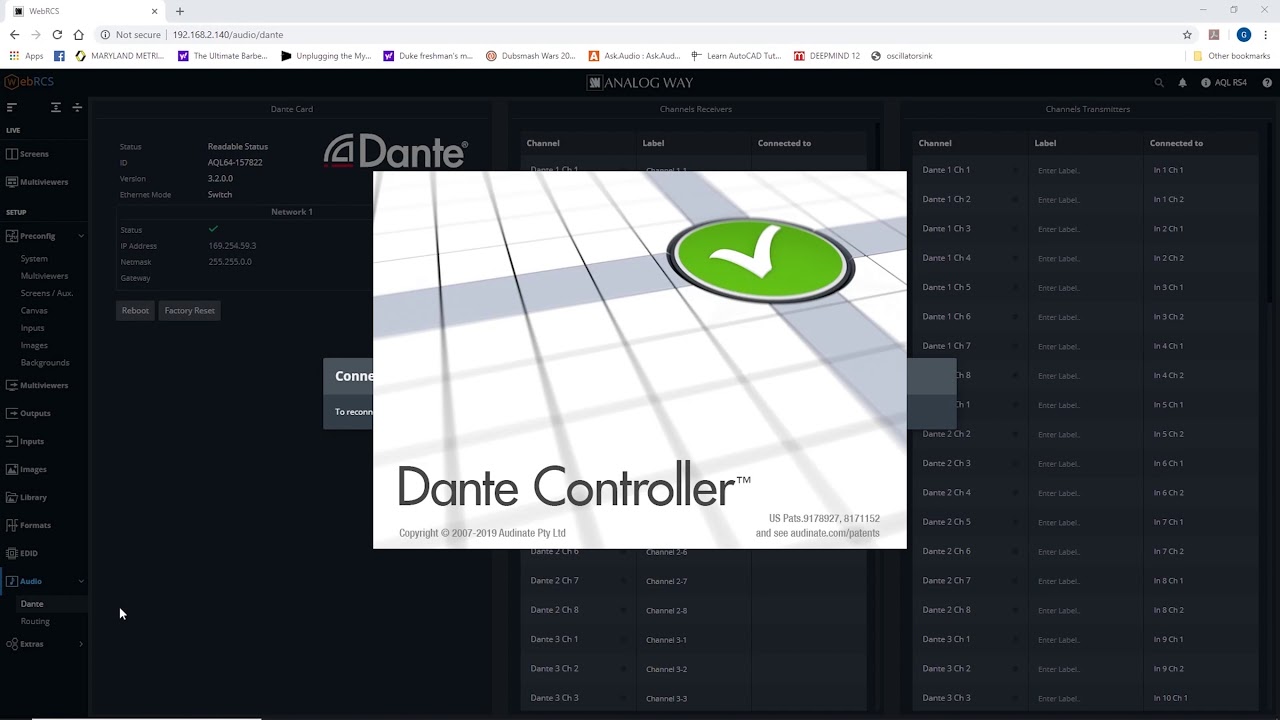Open the Formats section

28,525
